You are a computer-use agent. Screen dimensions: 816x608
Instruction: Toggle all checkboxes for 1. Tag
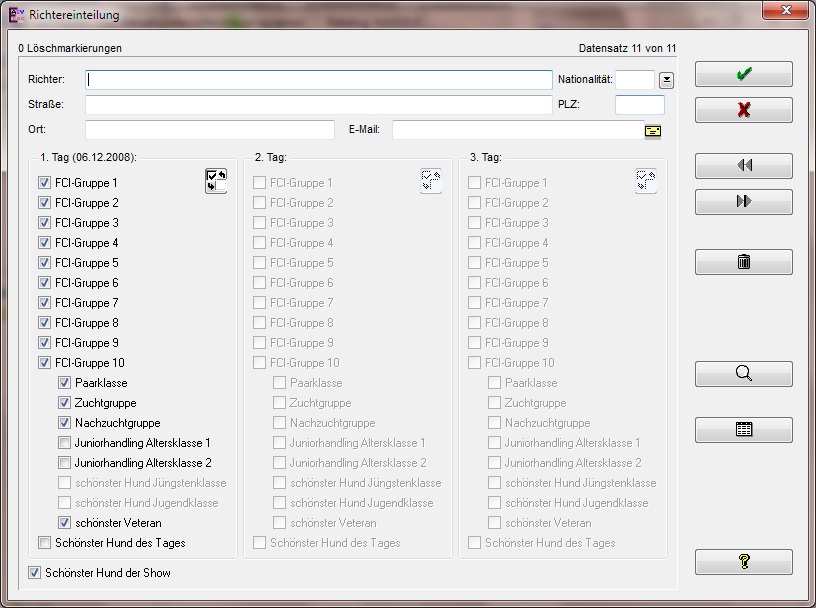pos(216,181)
